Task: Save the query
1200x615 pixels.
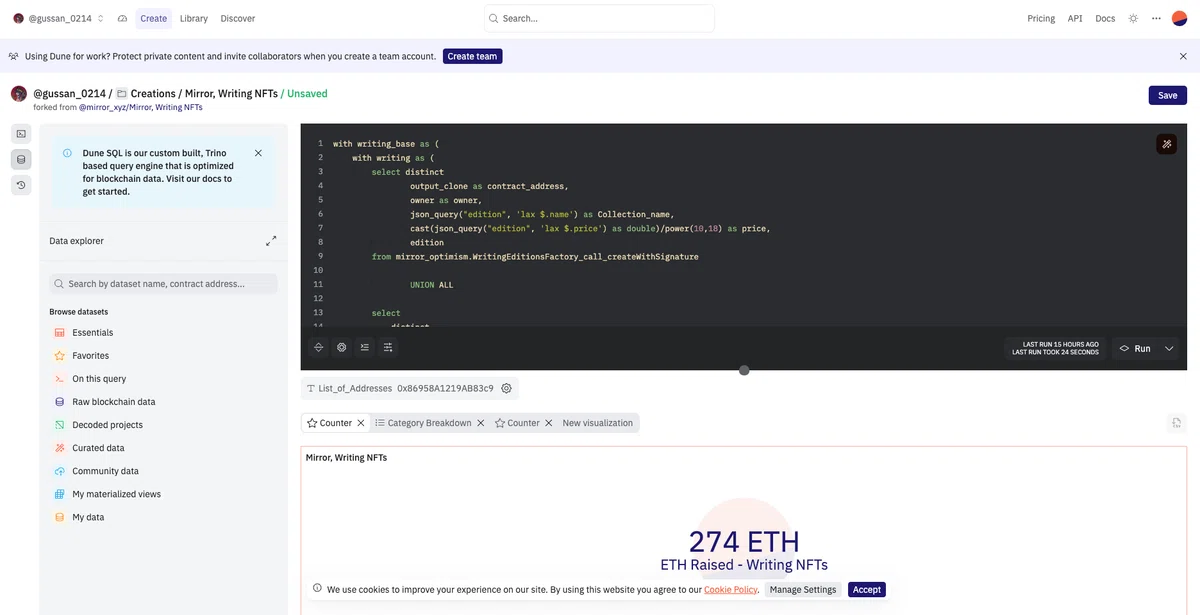Action: click(x=1168, y=95)
